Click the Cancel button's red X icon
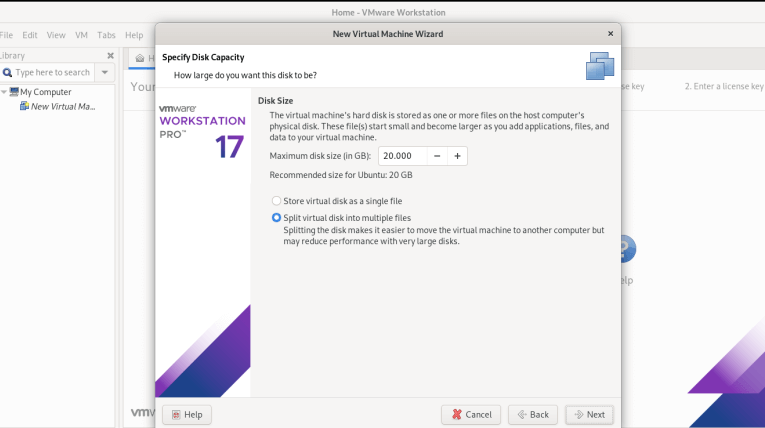Screen dimensions: 765x428 (x=457, y=414)
